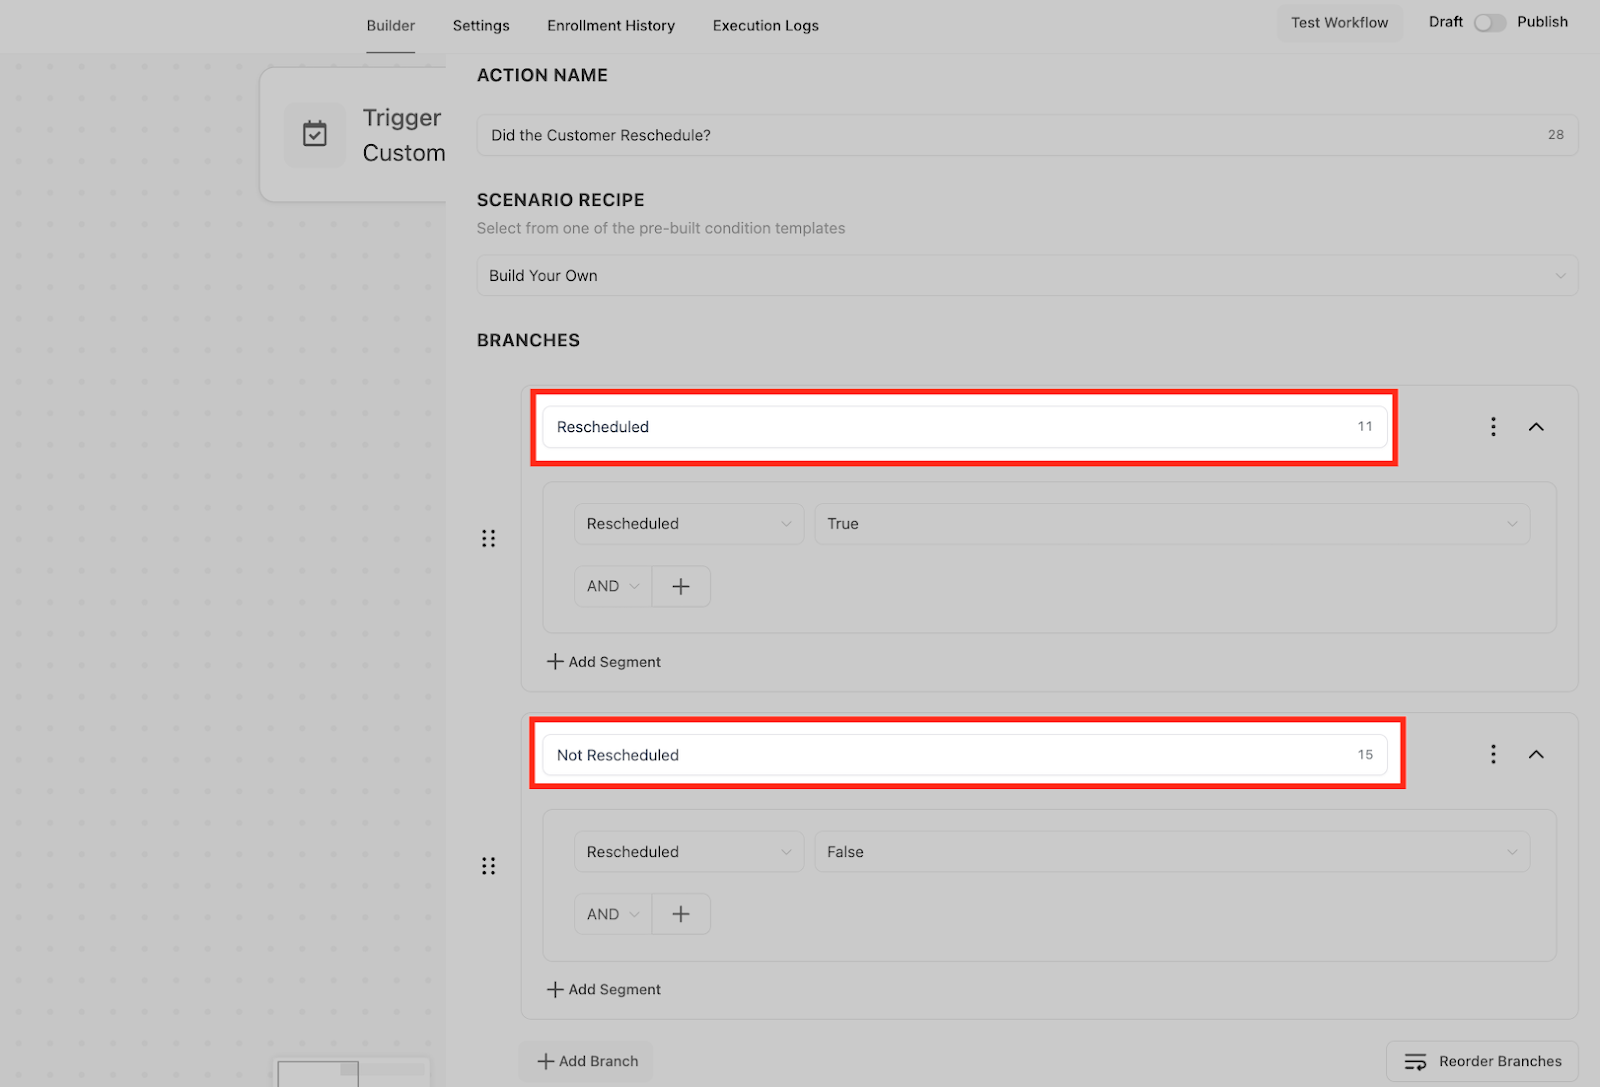Toggle the Draft/Publish switch

click(1490, 23)
